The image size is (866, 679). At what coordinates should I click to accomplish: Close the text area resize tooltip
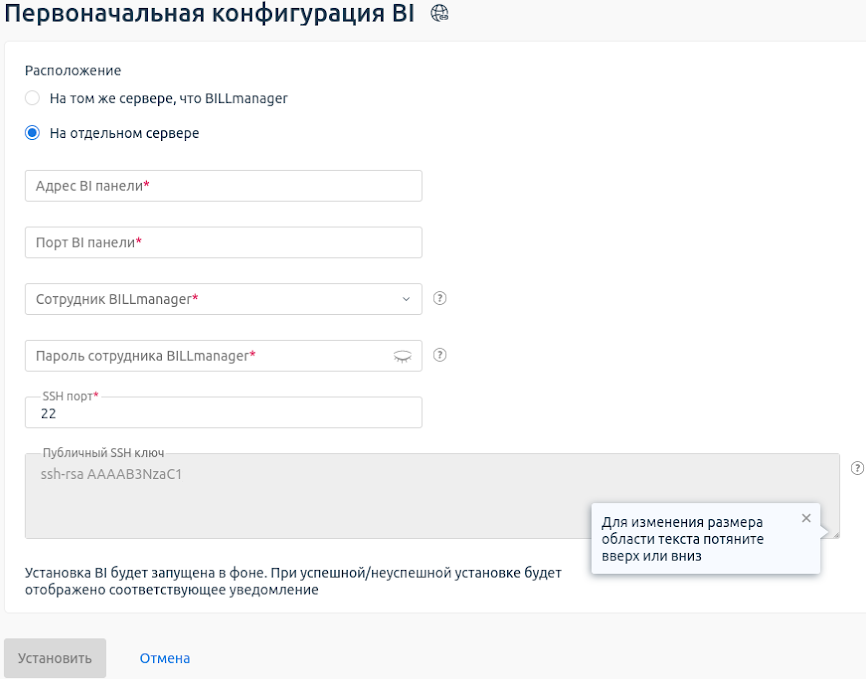point(806,518)
